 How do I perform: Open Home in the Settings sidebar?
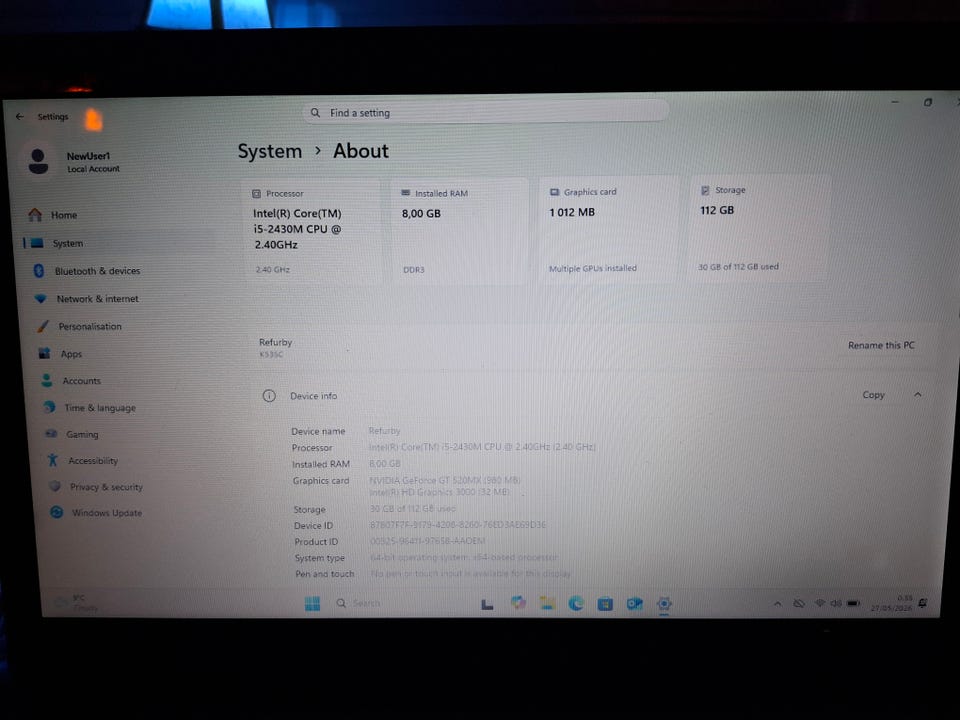(x=64, y=215)
